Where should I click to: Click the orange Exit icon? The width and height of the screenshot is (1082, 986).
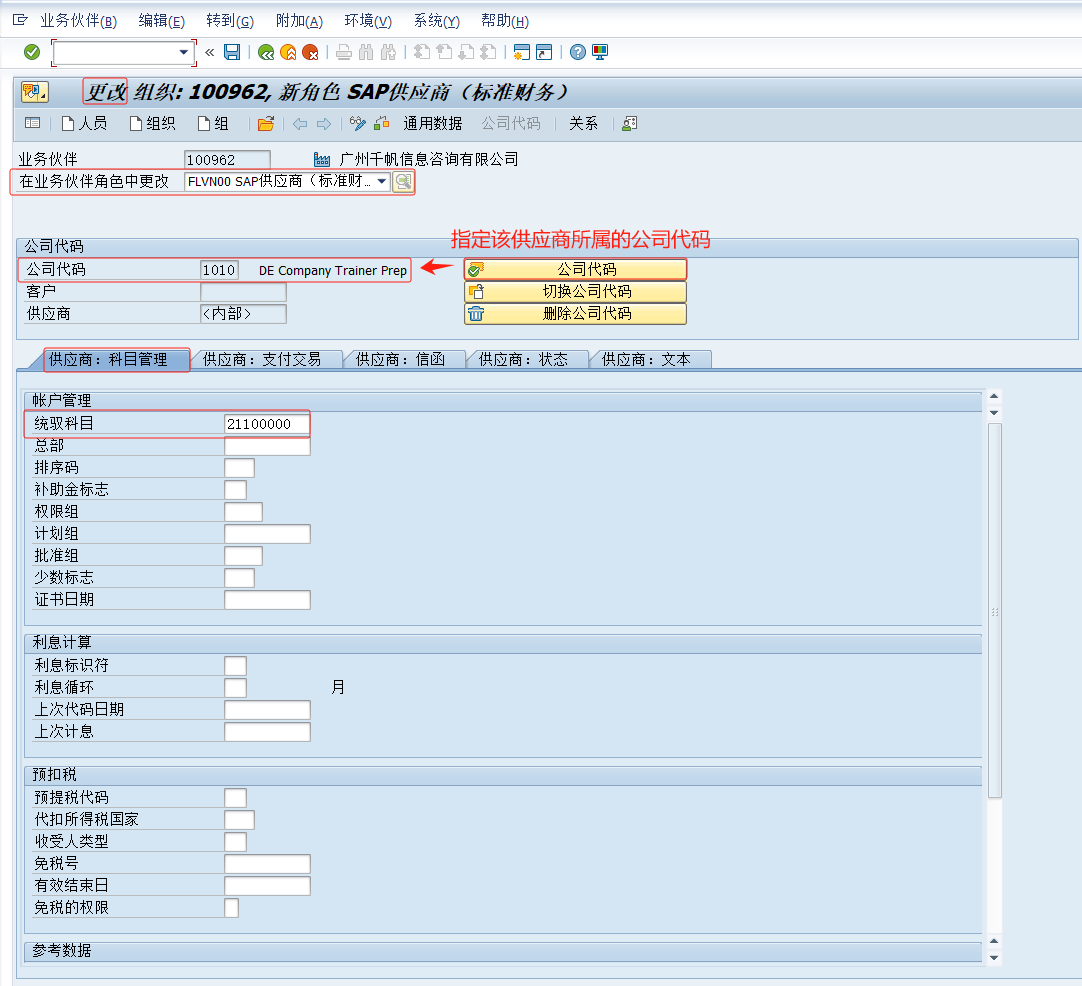288,52
